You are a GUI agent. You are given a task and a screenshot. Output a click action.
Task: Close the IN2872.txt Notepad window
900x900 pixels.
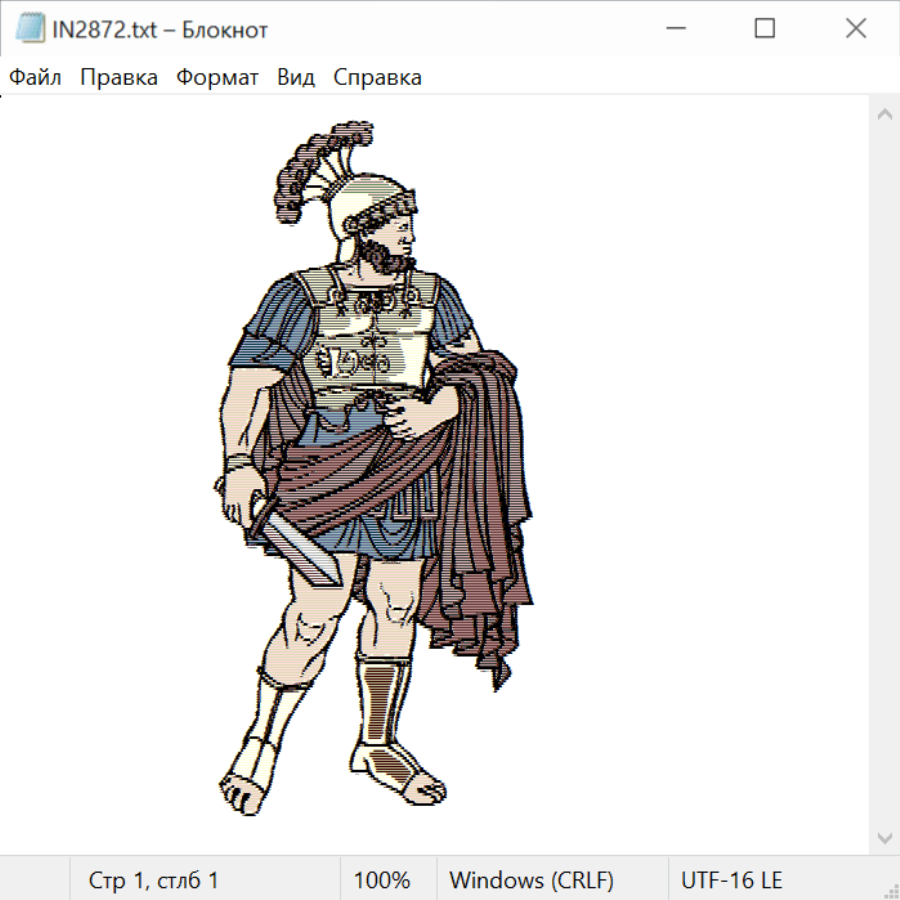[x=855, y=29]
